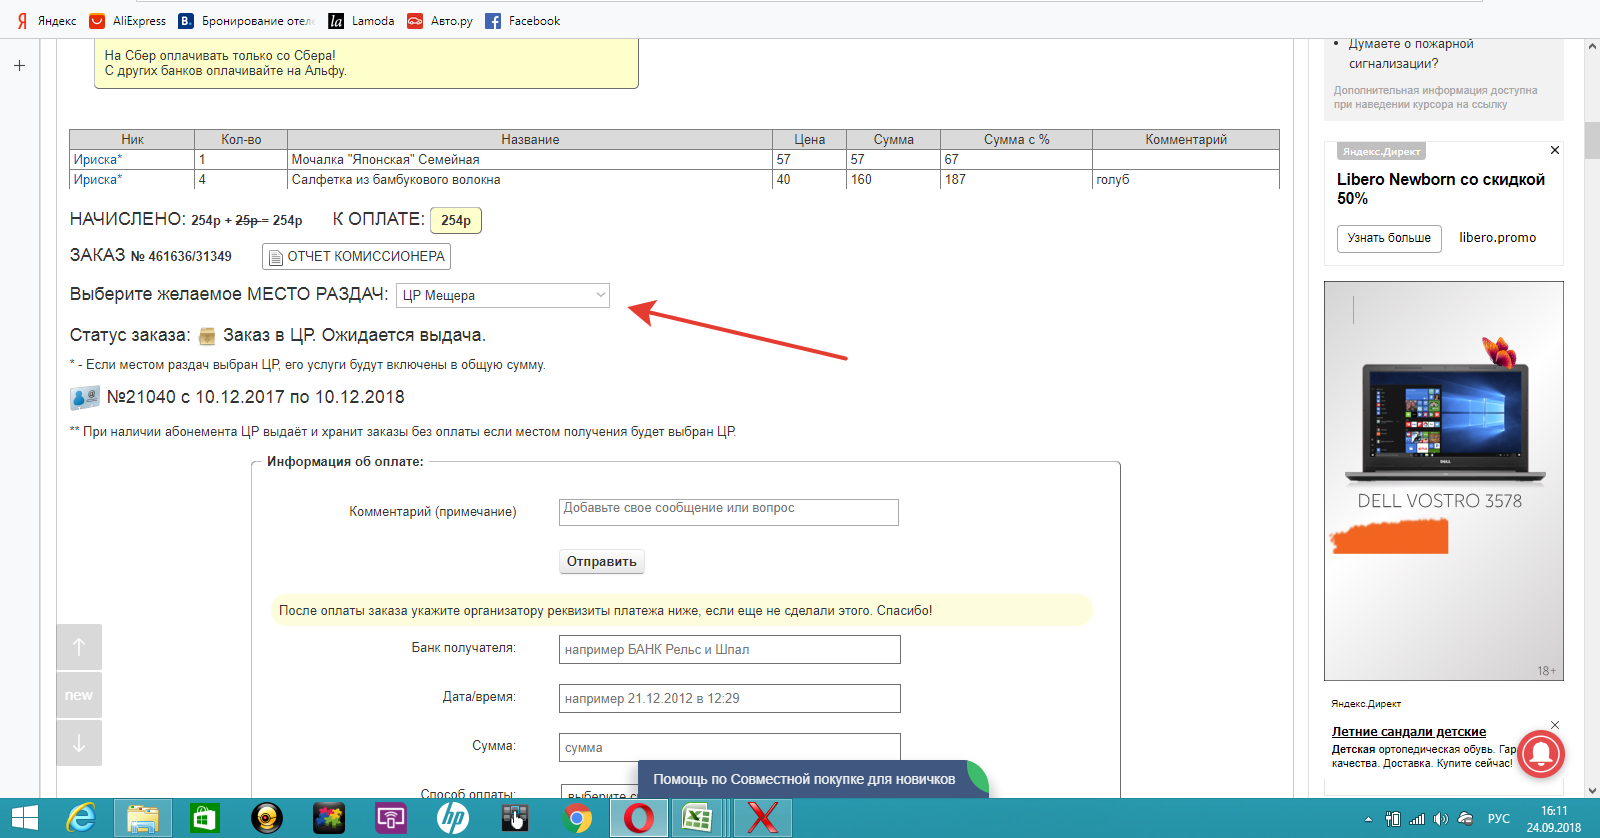Open the HP app in taskbar
Image resolution: width=1600 pixels, height=838 pixels.
pos(452,818)
